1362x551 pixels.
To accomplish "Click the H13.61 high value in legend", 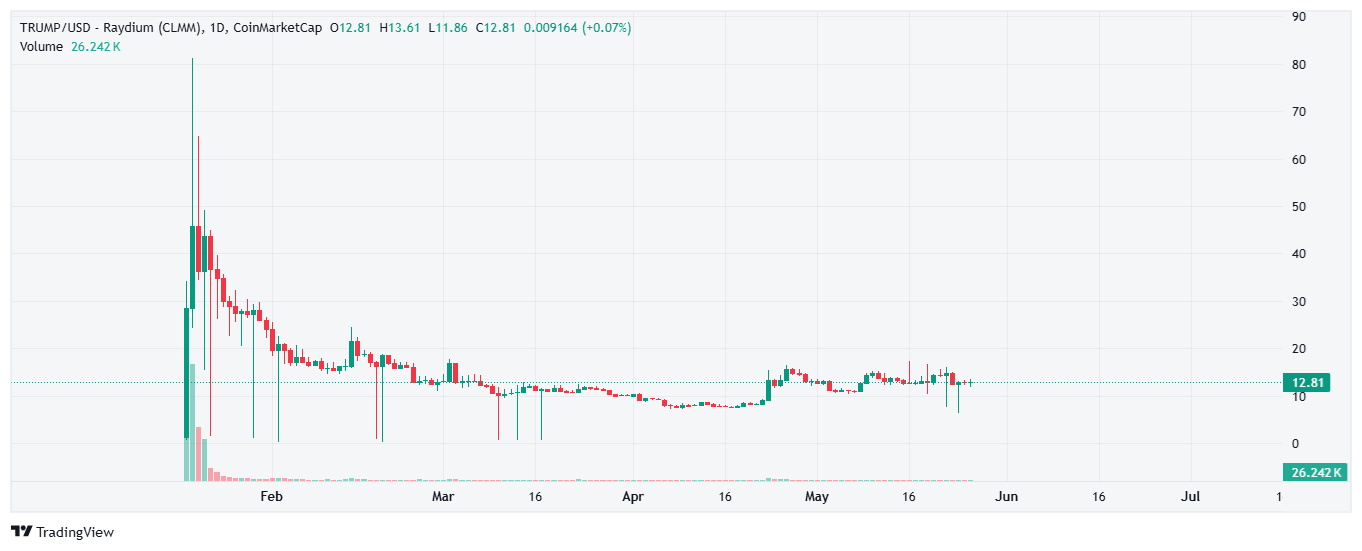I will pyautogui.click(x=400, y=28).
